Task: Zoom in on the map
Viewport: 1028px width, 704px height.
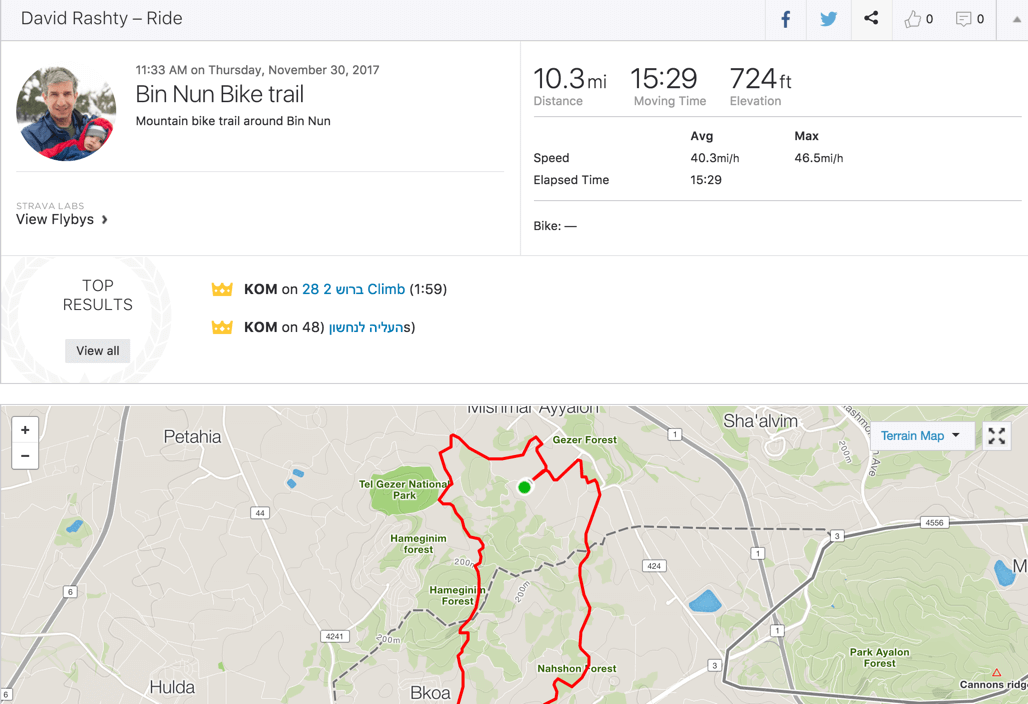Action: pyautogui.click(x=25, y=430)
